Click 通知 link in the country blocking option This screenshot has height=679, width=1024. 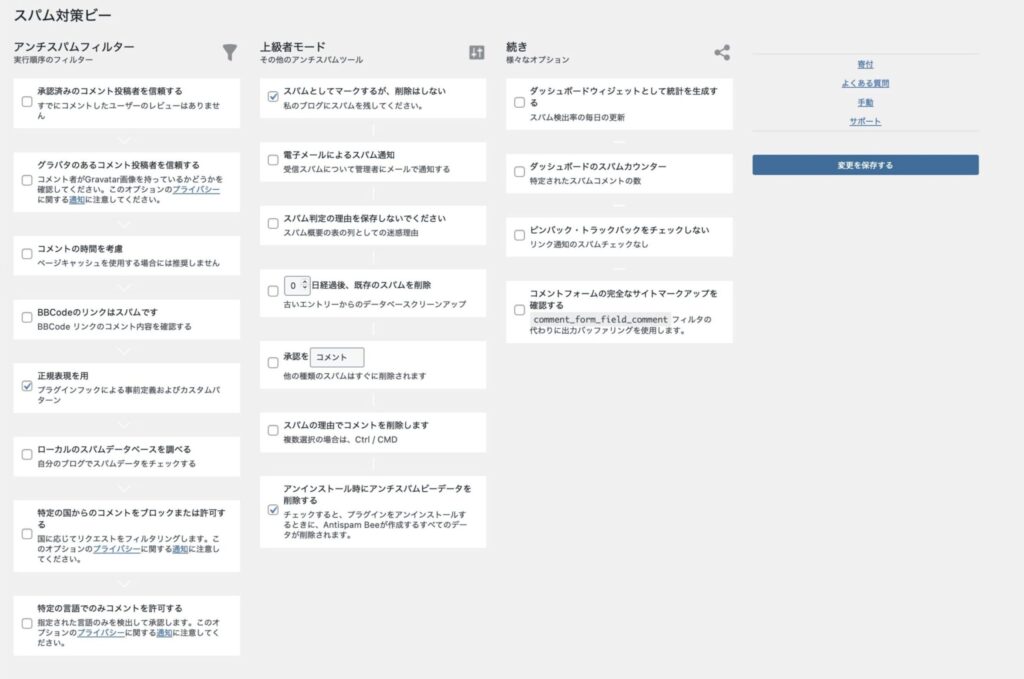point(180,549)
